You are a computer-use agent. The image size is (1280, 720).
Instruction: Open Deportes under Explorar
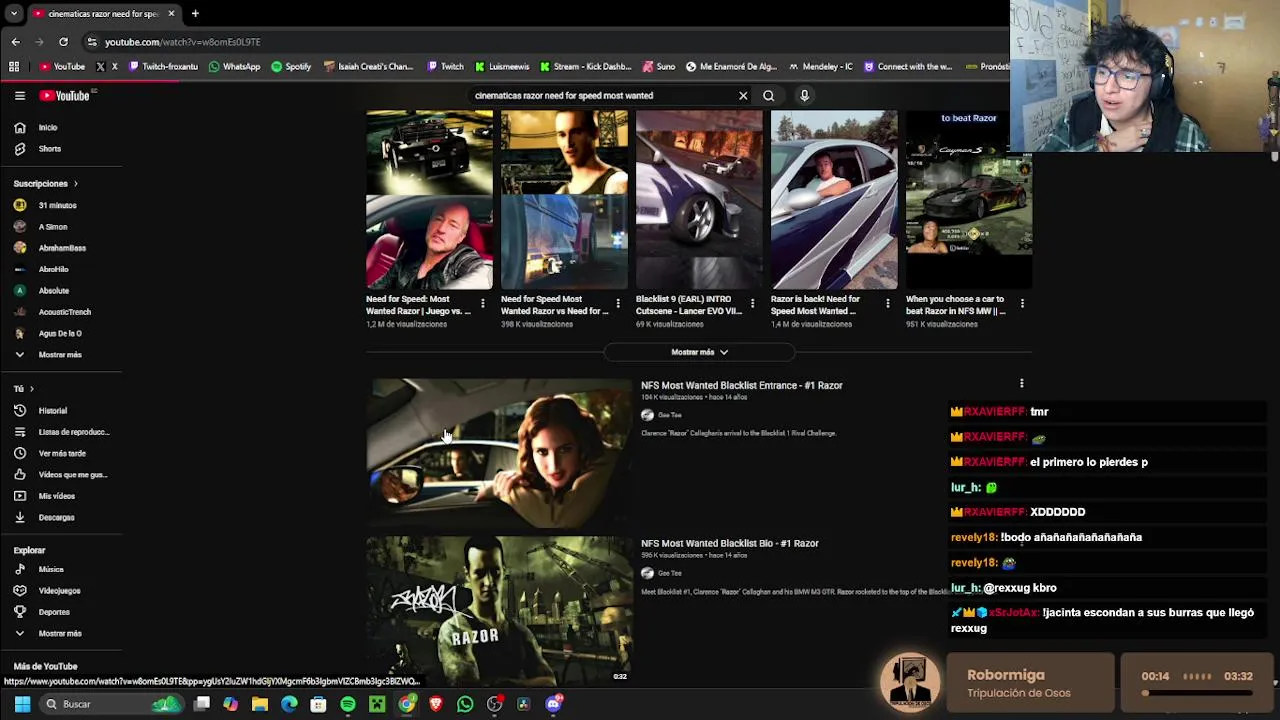pos(54,612)
